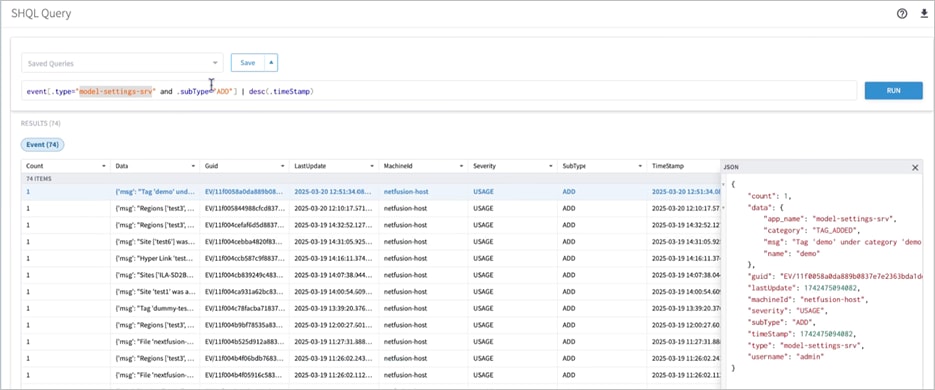
Task: Click the download icon in page header
Action: click(x=924, y=14)
